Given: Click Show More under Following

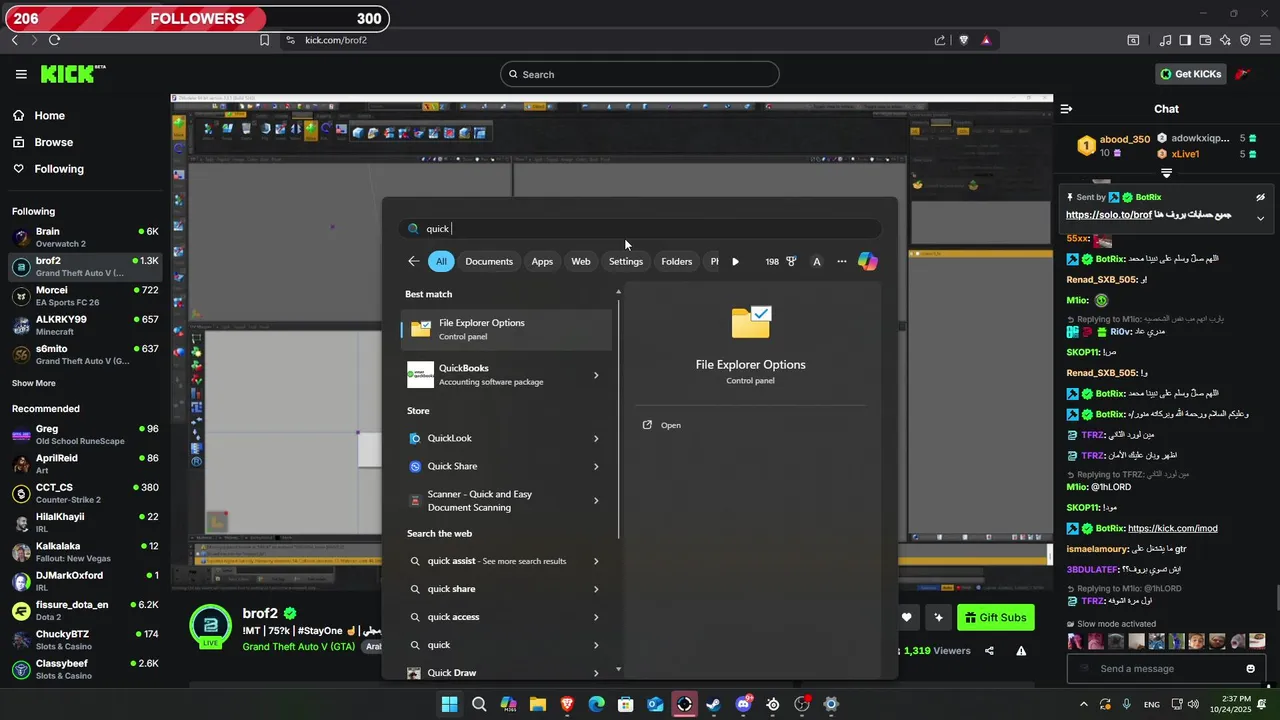Looking at the screenshot, I should coord(34,383).
